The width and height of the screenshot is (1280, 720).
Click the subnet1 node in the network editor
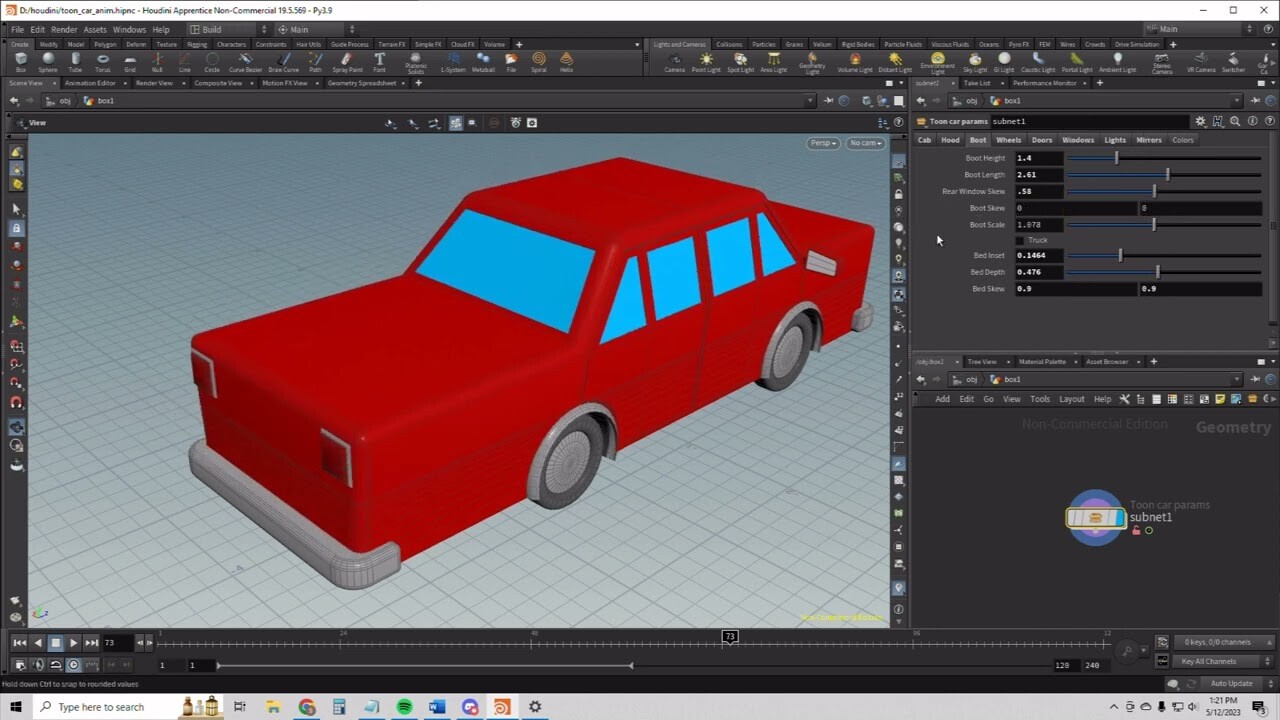(x=1096, y=517)
